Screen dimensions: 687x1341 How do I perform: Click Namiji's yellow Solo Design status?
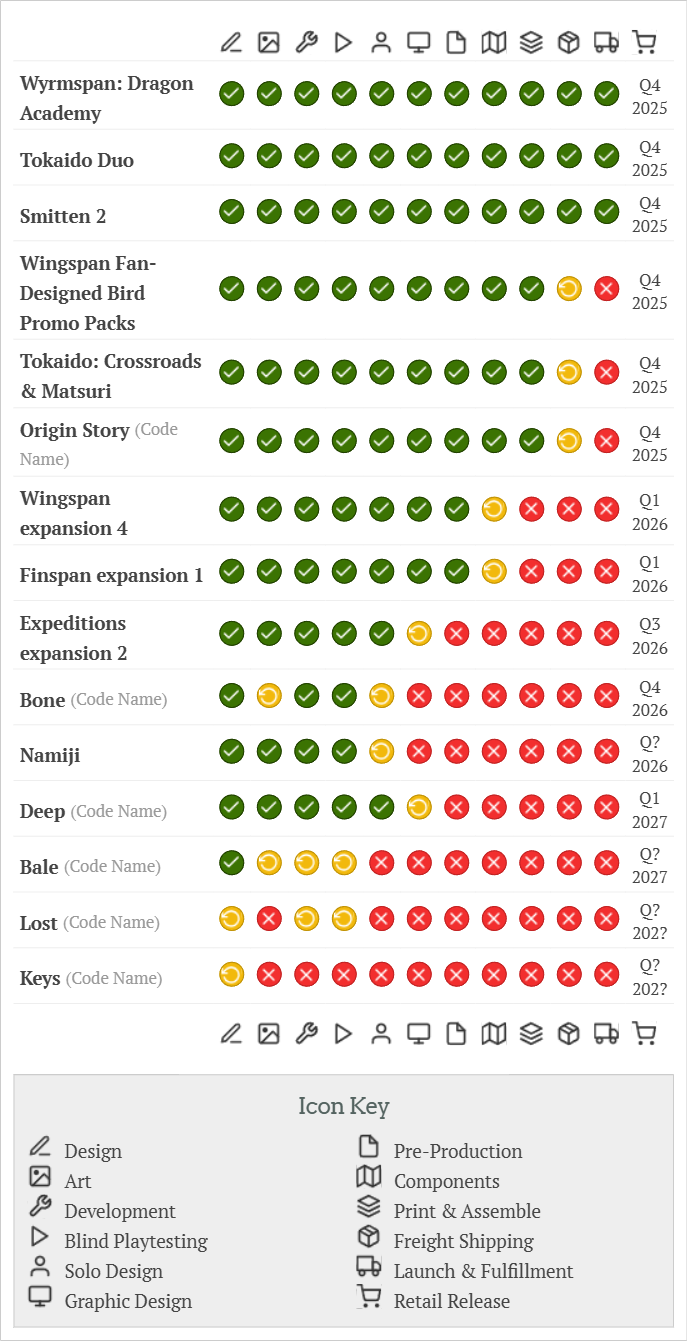pyautogui.click(x=381, y=751)
